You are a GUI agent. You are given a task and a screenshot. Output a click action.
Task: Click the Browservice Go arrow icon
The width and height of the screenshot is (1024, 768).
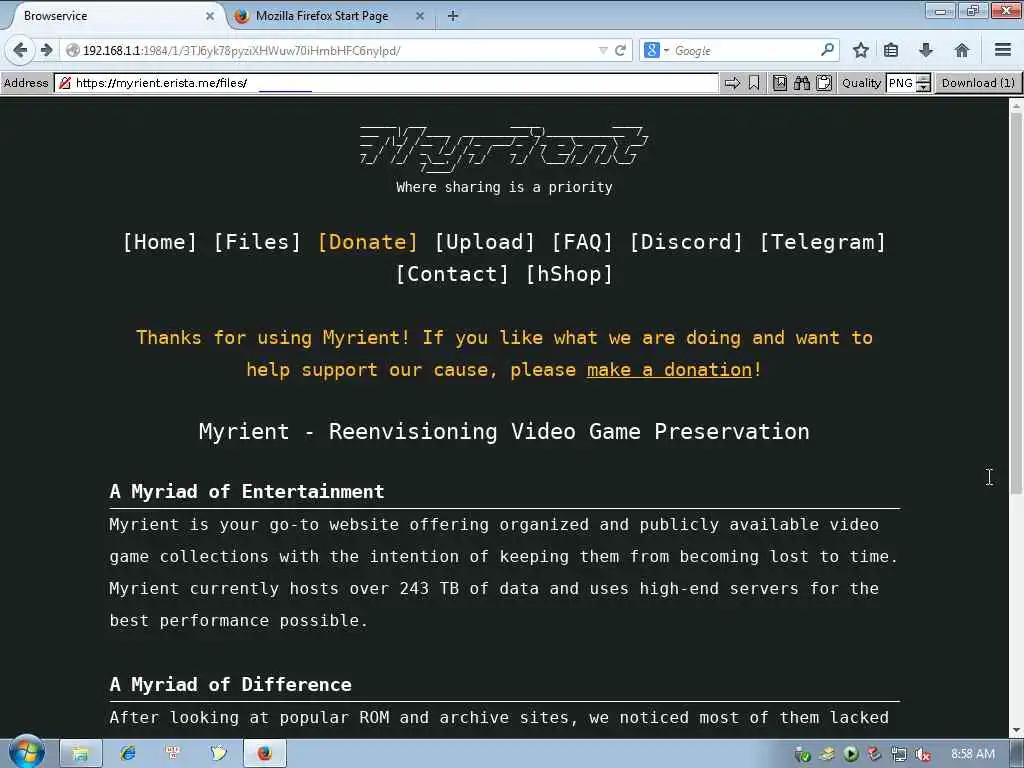tap(733, 83)
